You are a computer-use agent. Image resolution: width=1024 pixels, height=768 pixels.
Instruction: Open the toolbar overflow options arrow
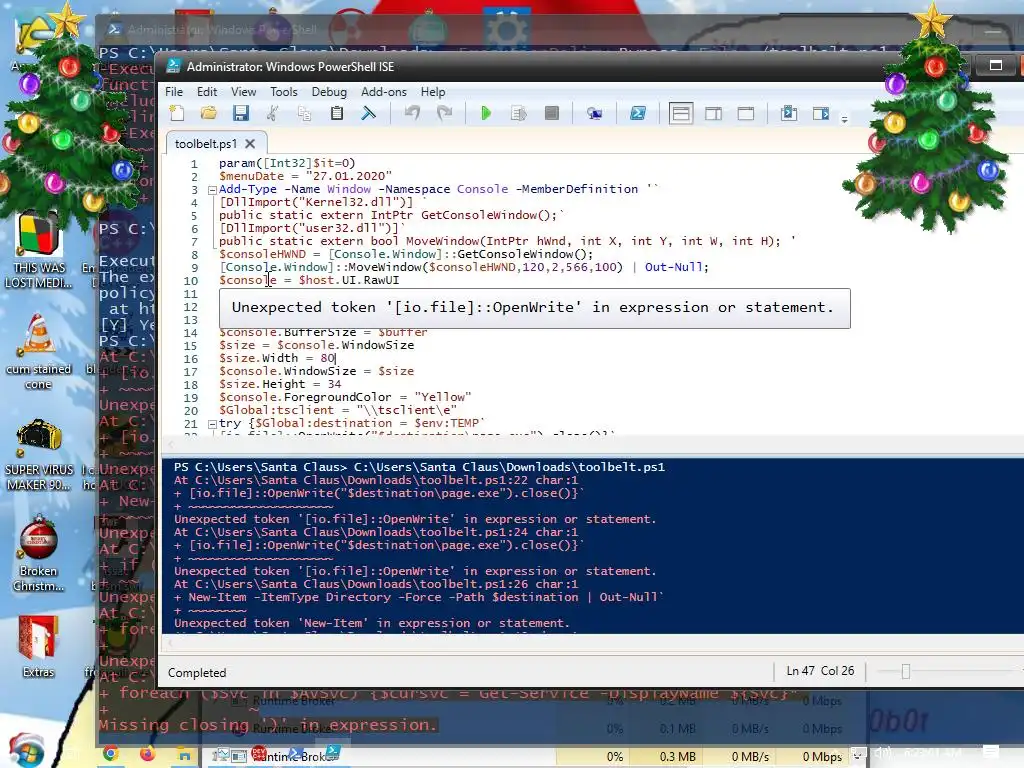844,119
